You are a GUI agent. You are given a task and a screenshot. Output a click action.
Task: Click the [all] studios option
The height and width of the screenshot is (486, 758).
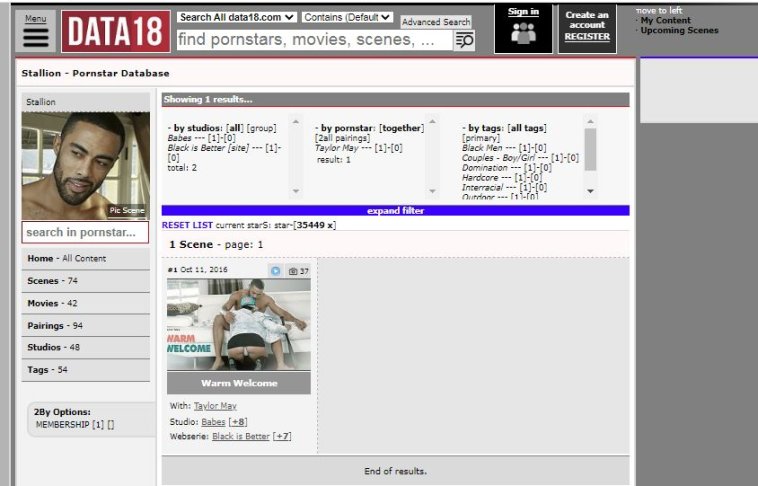point(235,128)
